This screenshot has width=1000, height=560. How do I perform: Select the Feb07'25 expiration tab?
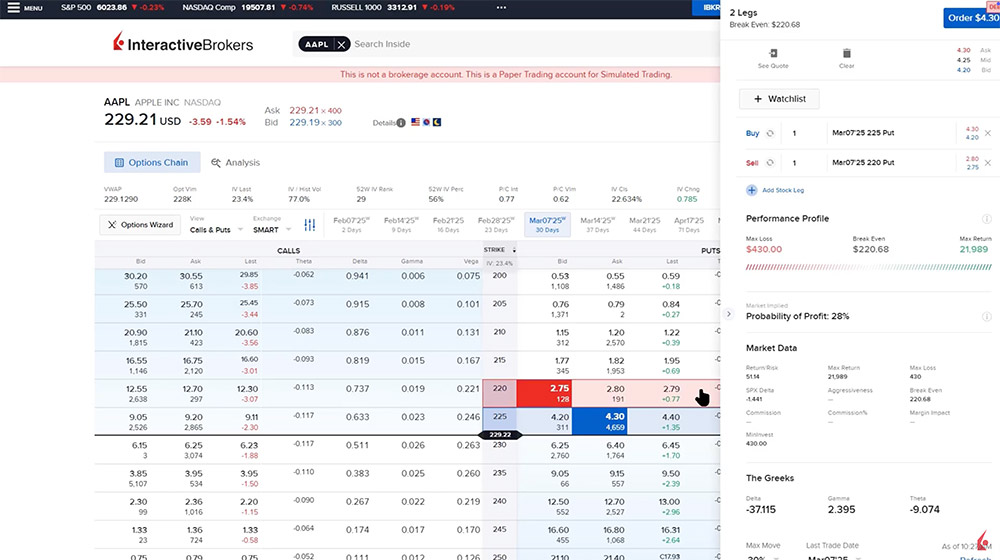point(351,225)
